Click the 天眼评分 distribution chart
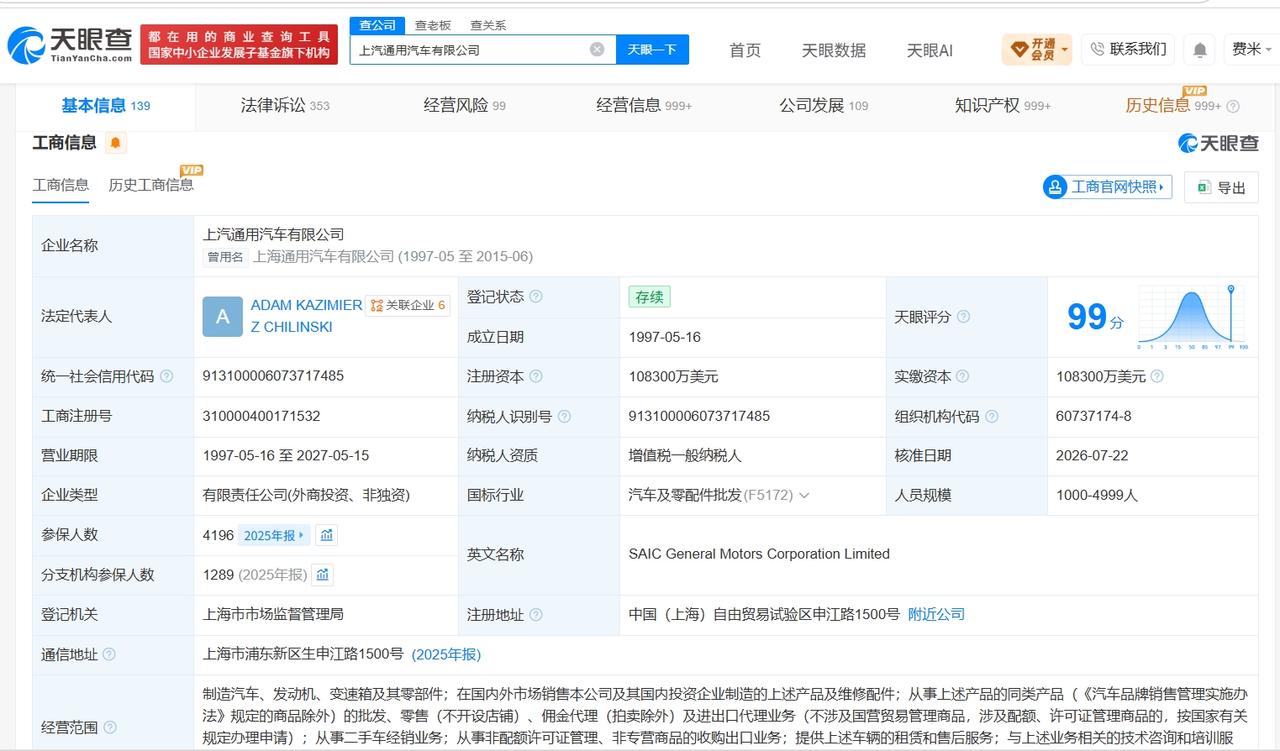This screenshot has width=1280, height=751. (x=1194, y=317)
